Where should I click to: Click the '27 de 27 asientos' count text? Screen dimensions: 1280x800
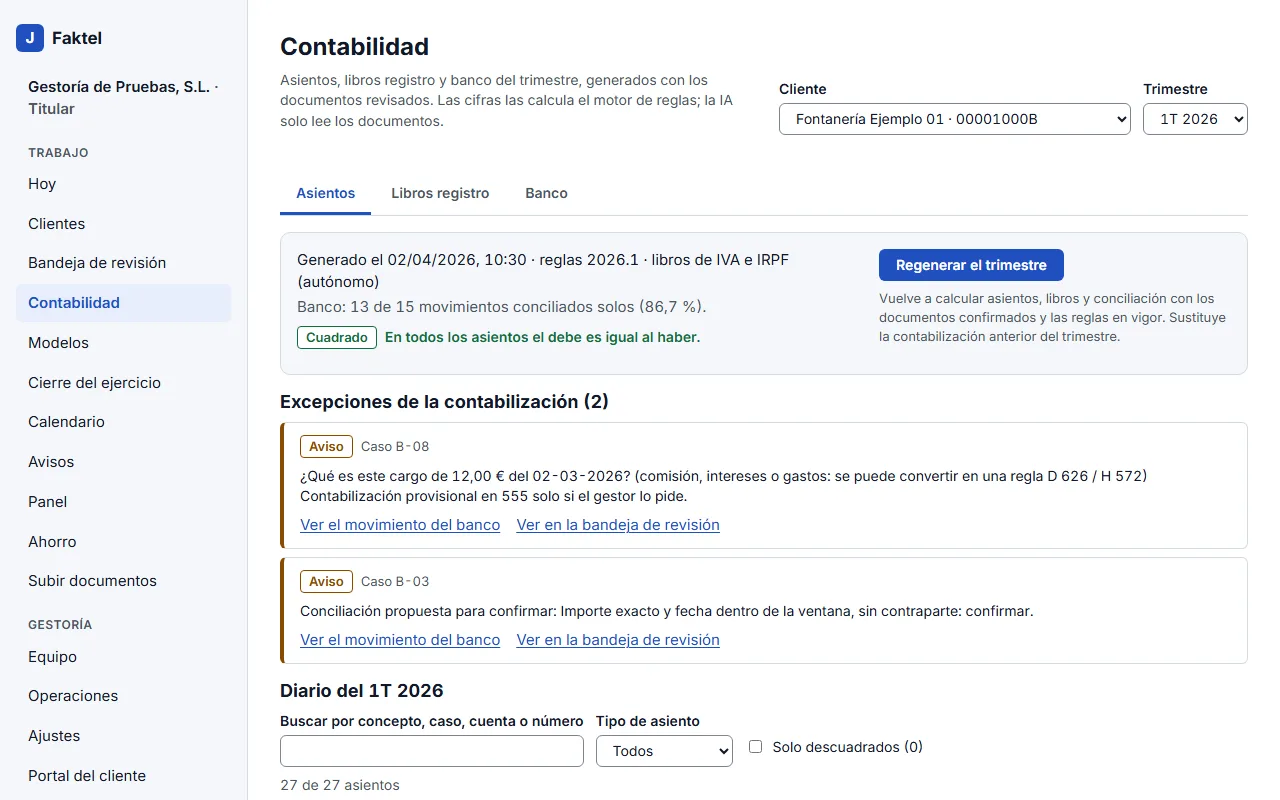(x=340, y=785)
